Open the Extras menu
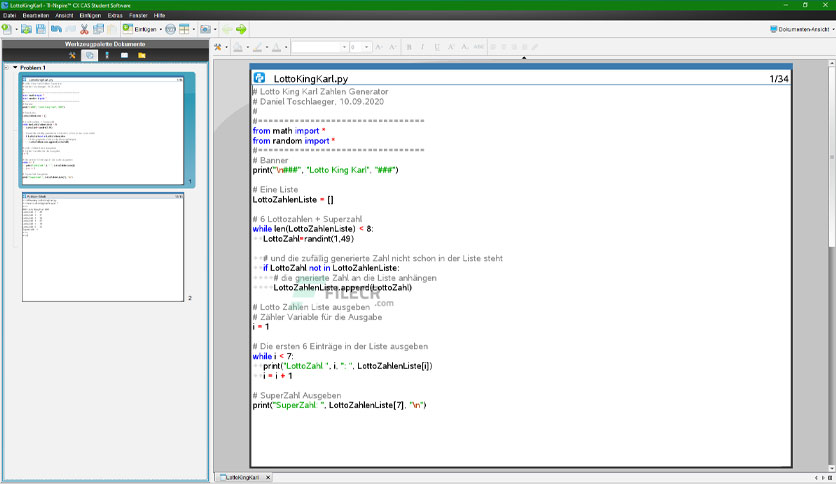The width and height of the screenshot is (836, 484). (x=115, y=15)
